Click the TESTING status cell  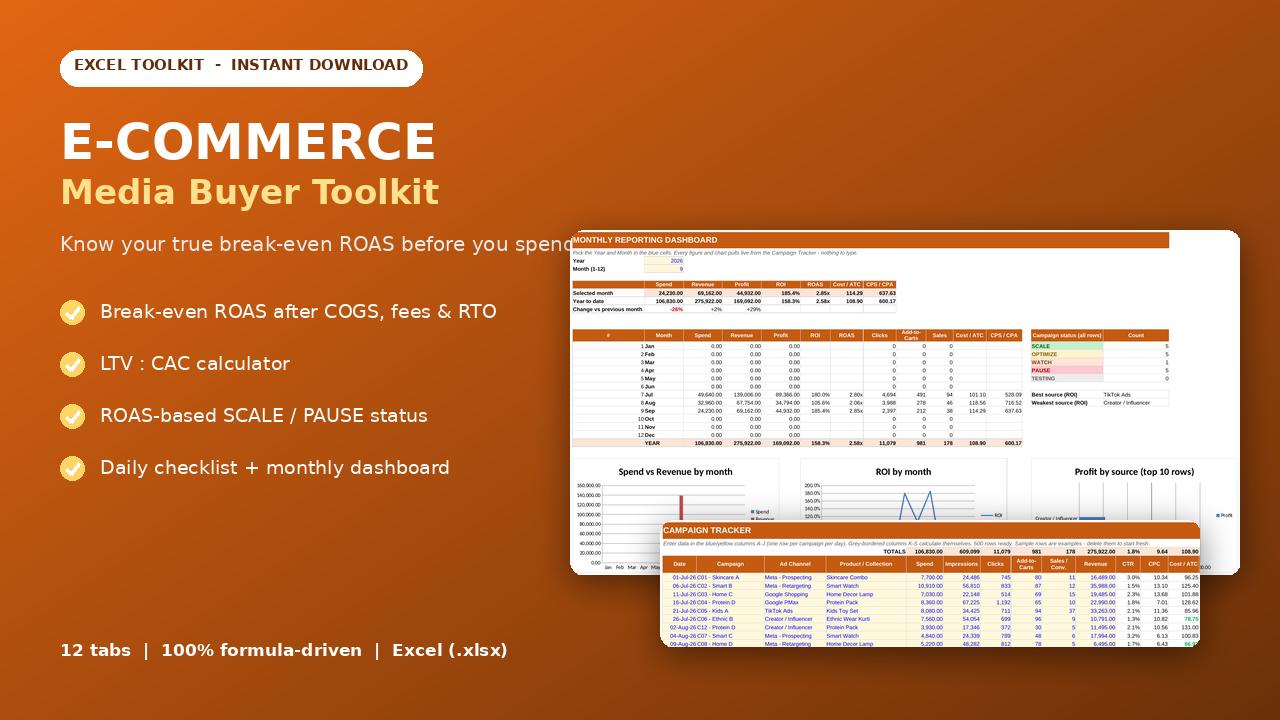click(1066, 378)
